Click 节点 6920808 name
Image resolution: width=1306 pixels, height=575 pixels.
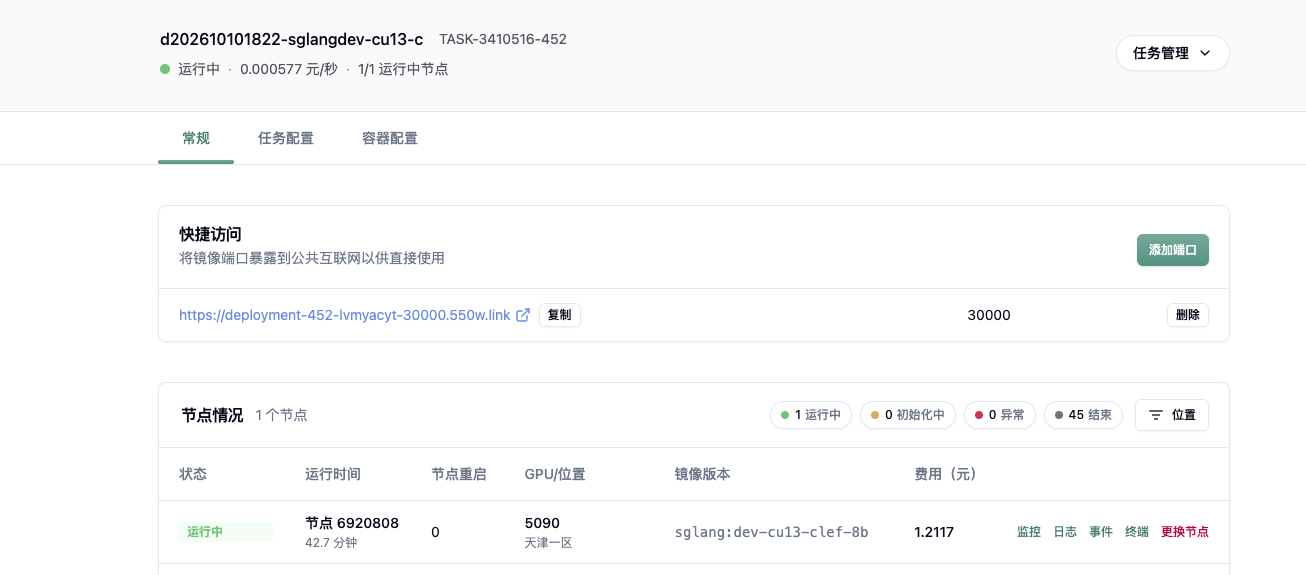352,523
